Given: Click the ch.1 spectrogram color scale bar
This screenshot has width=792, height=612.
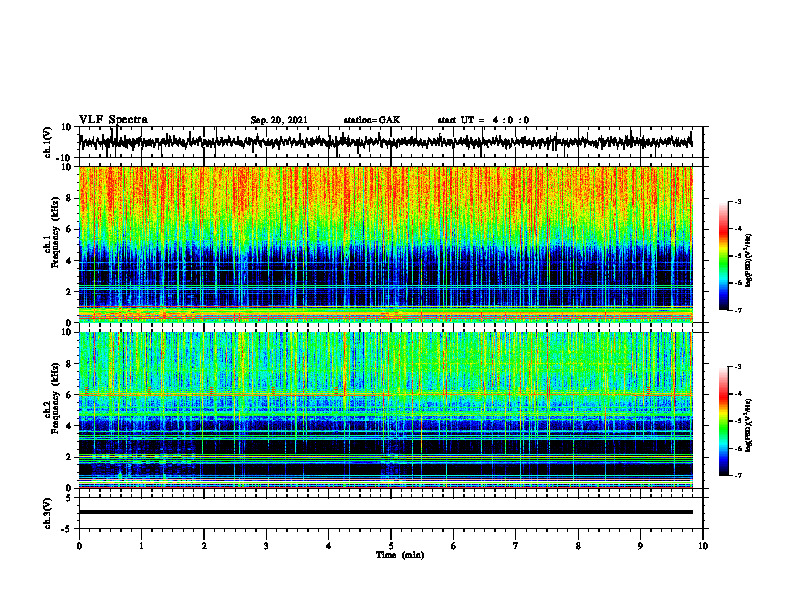Looking at the screenshot, I should pyautogui.click(x=723, y=256).
